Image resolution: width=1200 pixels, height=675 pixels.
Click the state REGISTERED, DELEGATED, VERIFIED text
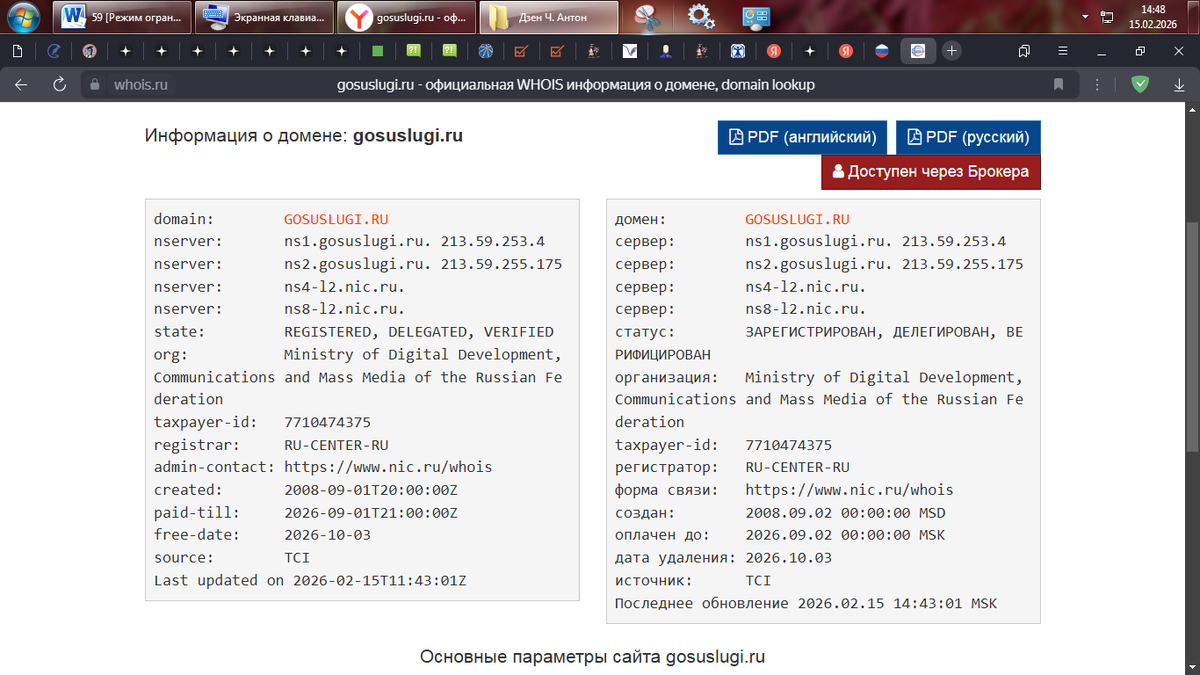click(x=418, y=332)
